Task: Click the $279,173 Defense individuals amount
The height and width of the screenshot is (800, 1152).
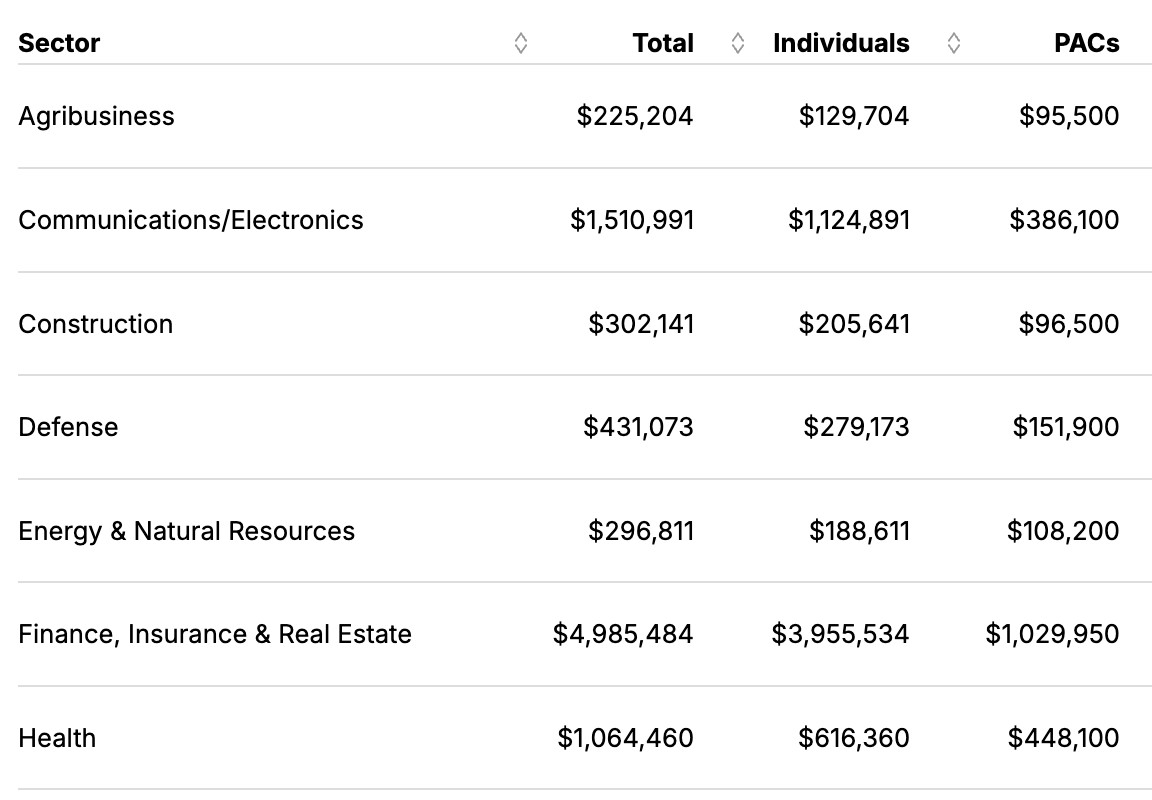Action: point(856,427)
